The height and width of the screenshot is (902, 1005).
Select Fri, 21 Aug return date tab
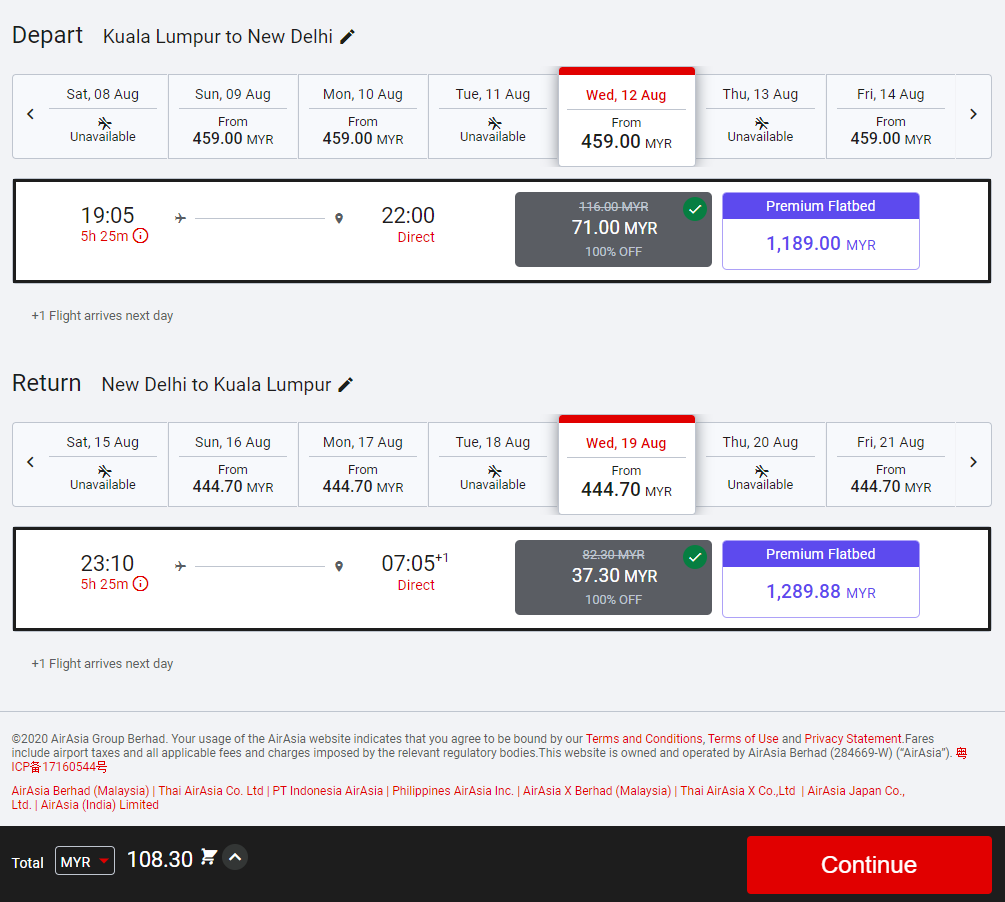890,464
